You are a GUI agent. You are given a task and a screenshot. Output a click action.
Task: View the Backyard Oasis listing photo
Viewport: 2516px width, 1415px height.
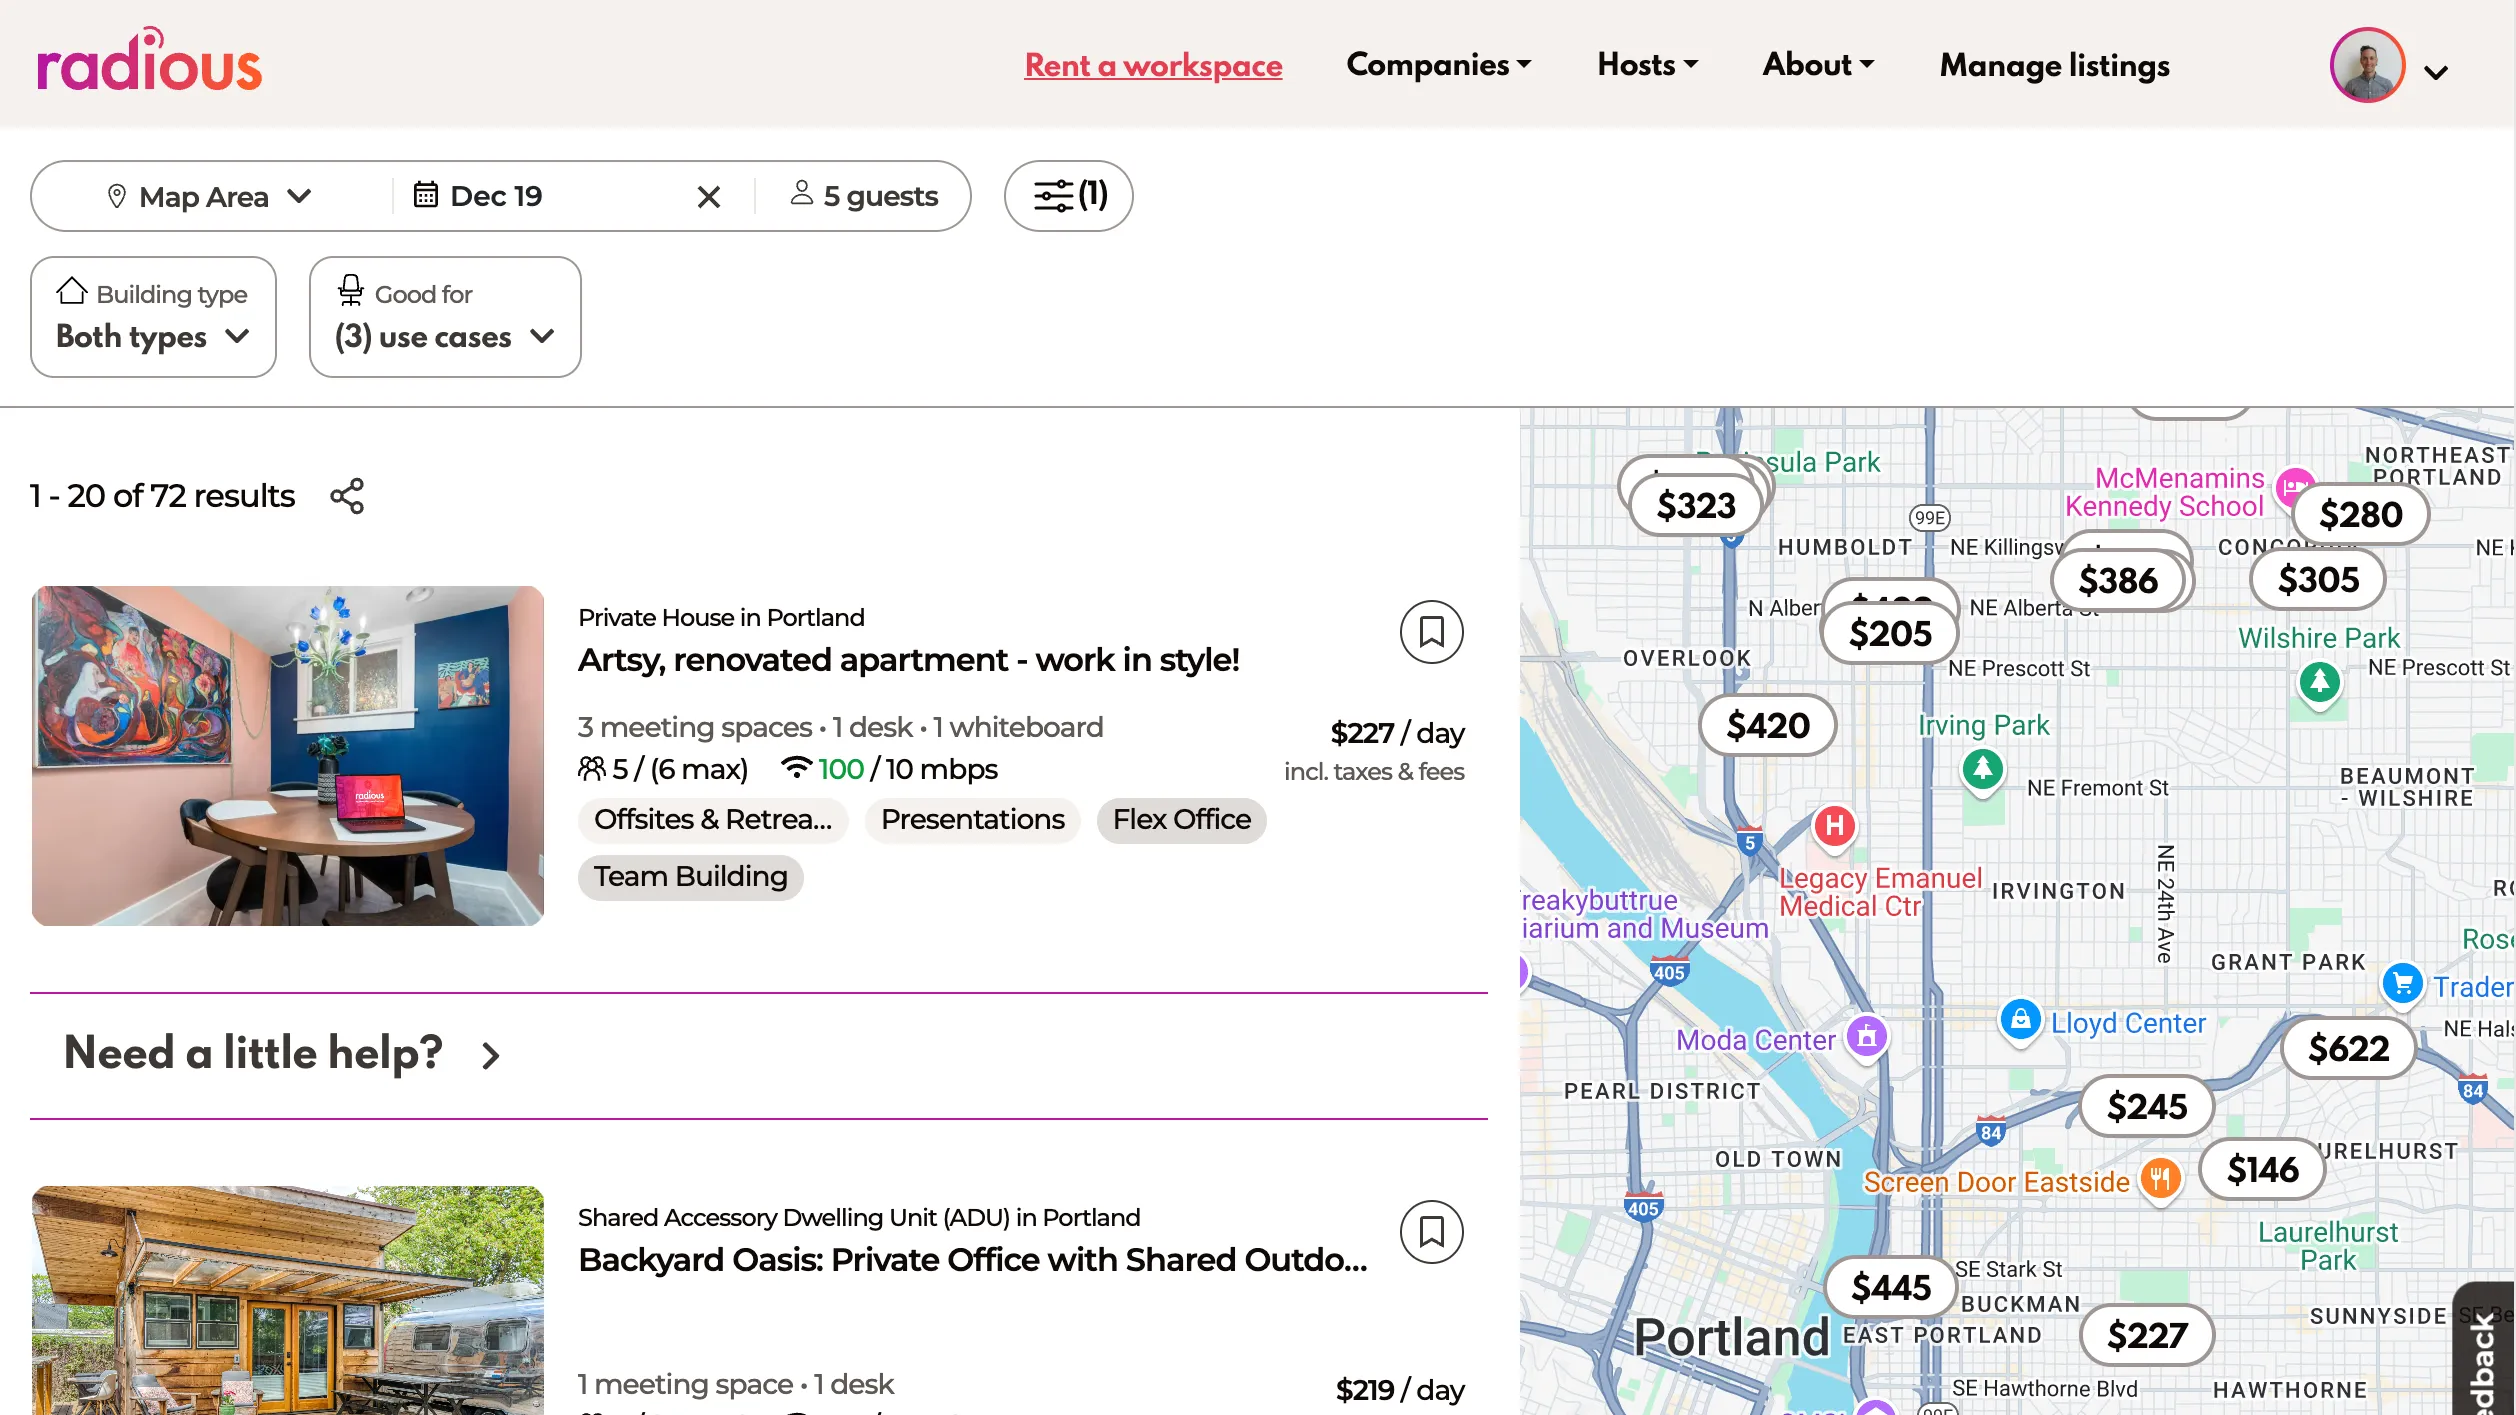coord(288,1300)
